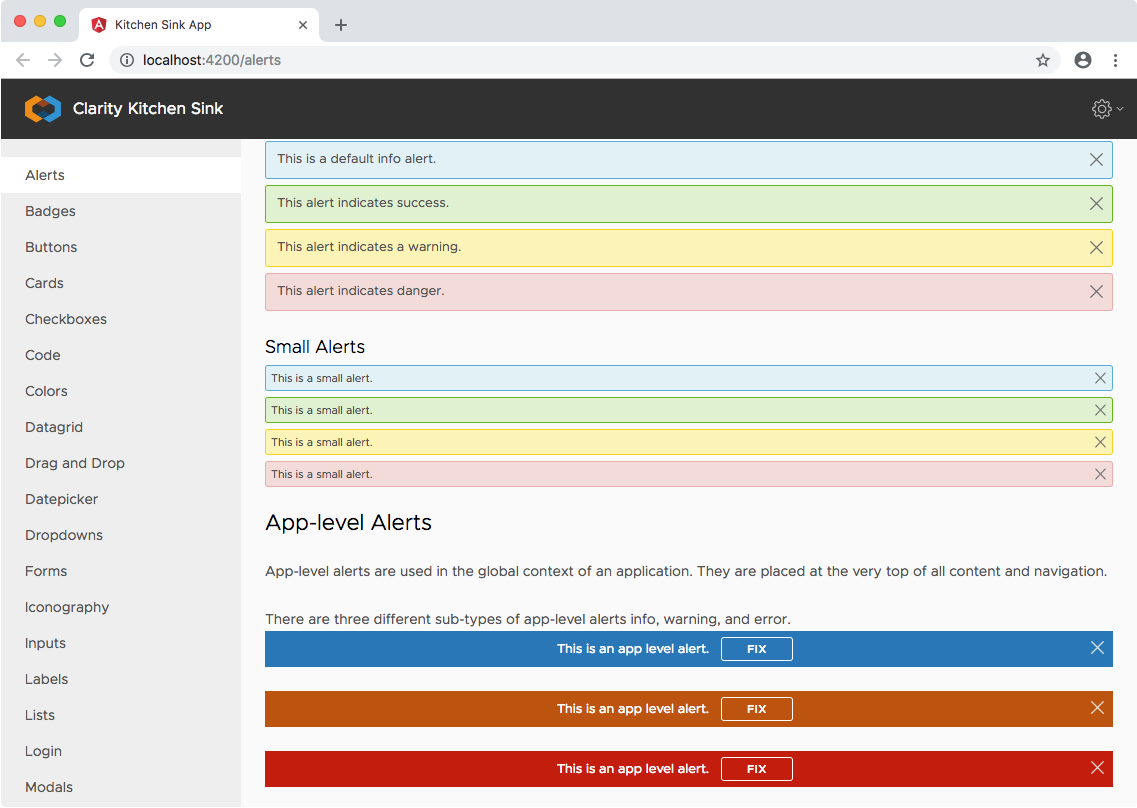Click the 'App-level Alerts' heading
This screenshot has height=808, width=1137.
point(348,522)
